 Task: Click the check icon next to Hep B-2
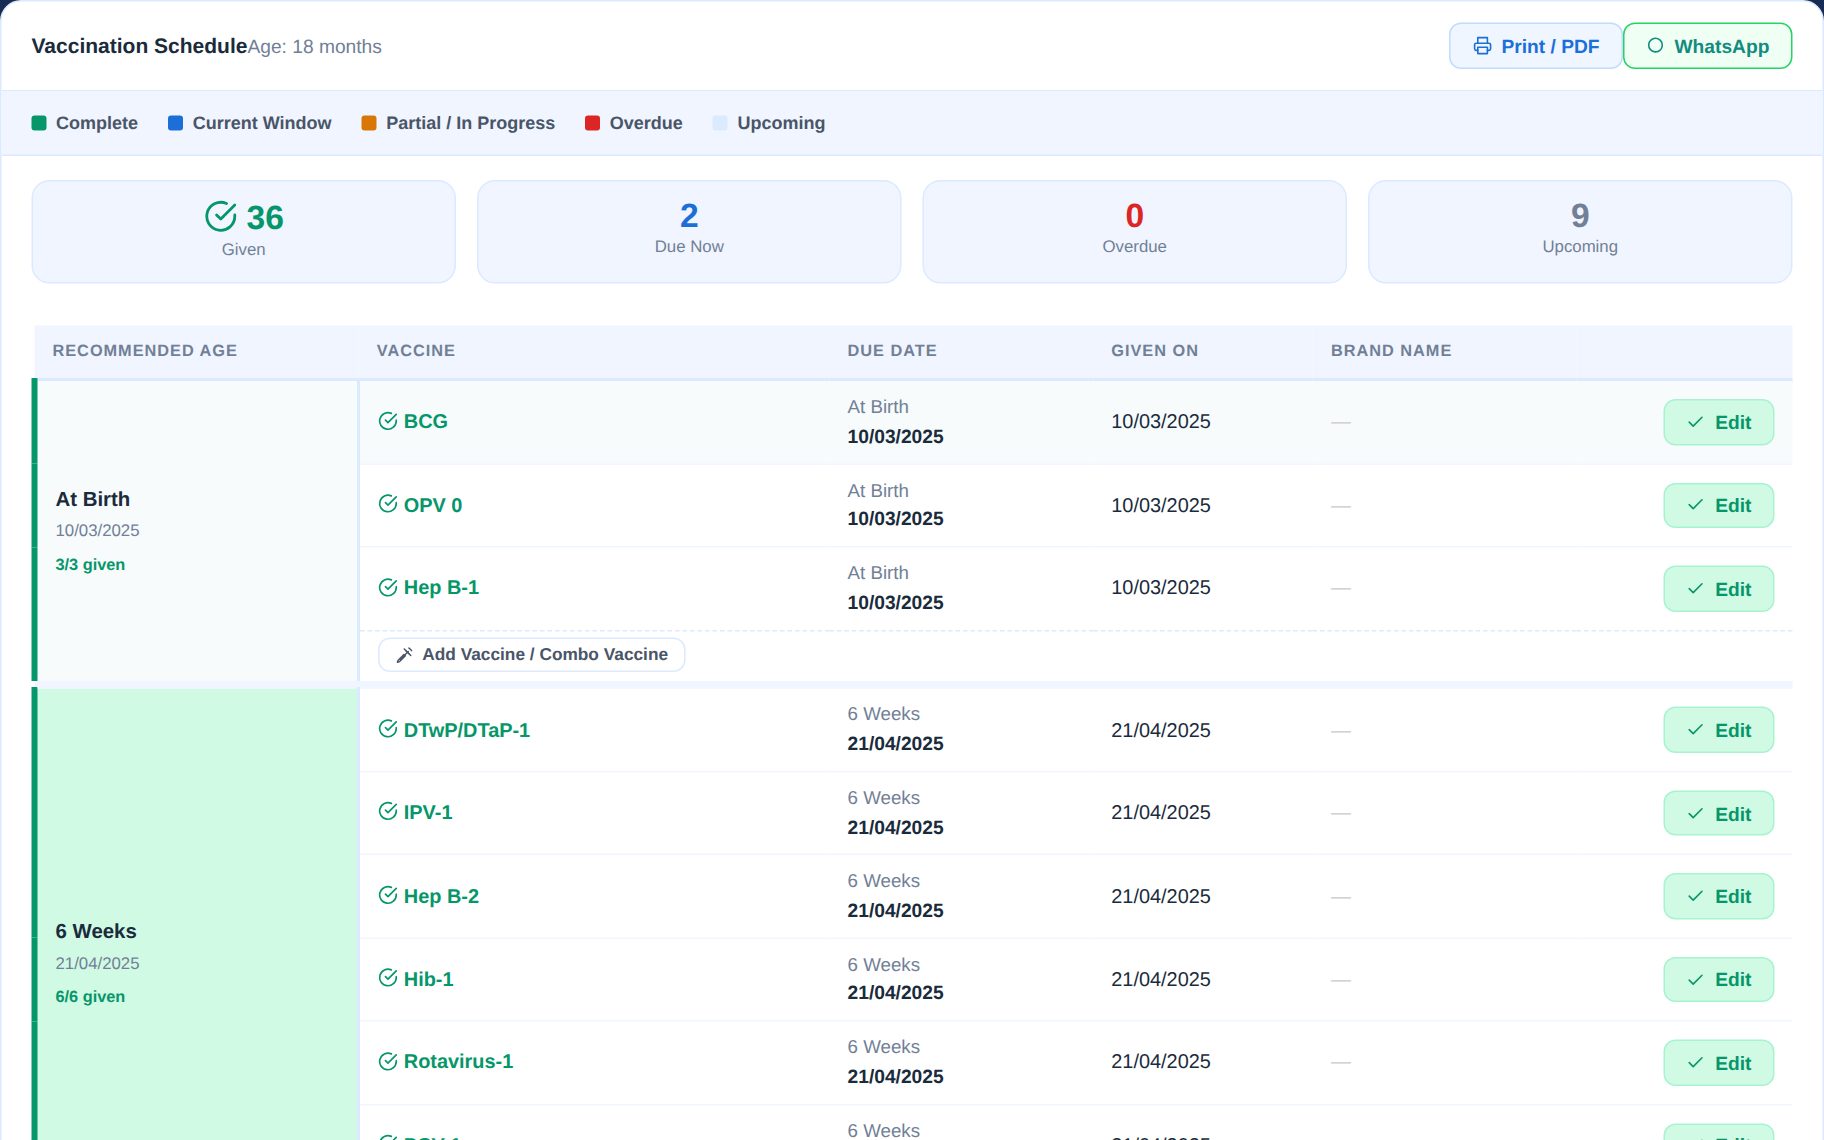coord(388,895)
